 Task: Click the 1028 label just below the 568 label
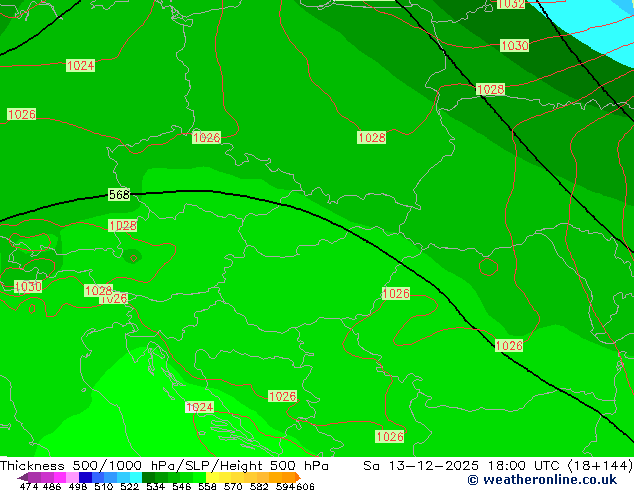123,226
